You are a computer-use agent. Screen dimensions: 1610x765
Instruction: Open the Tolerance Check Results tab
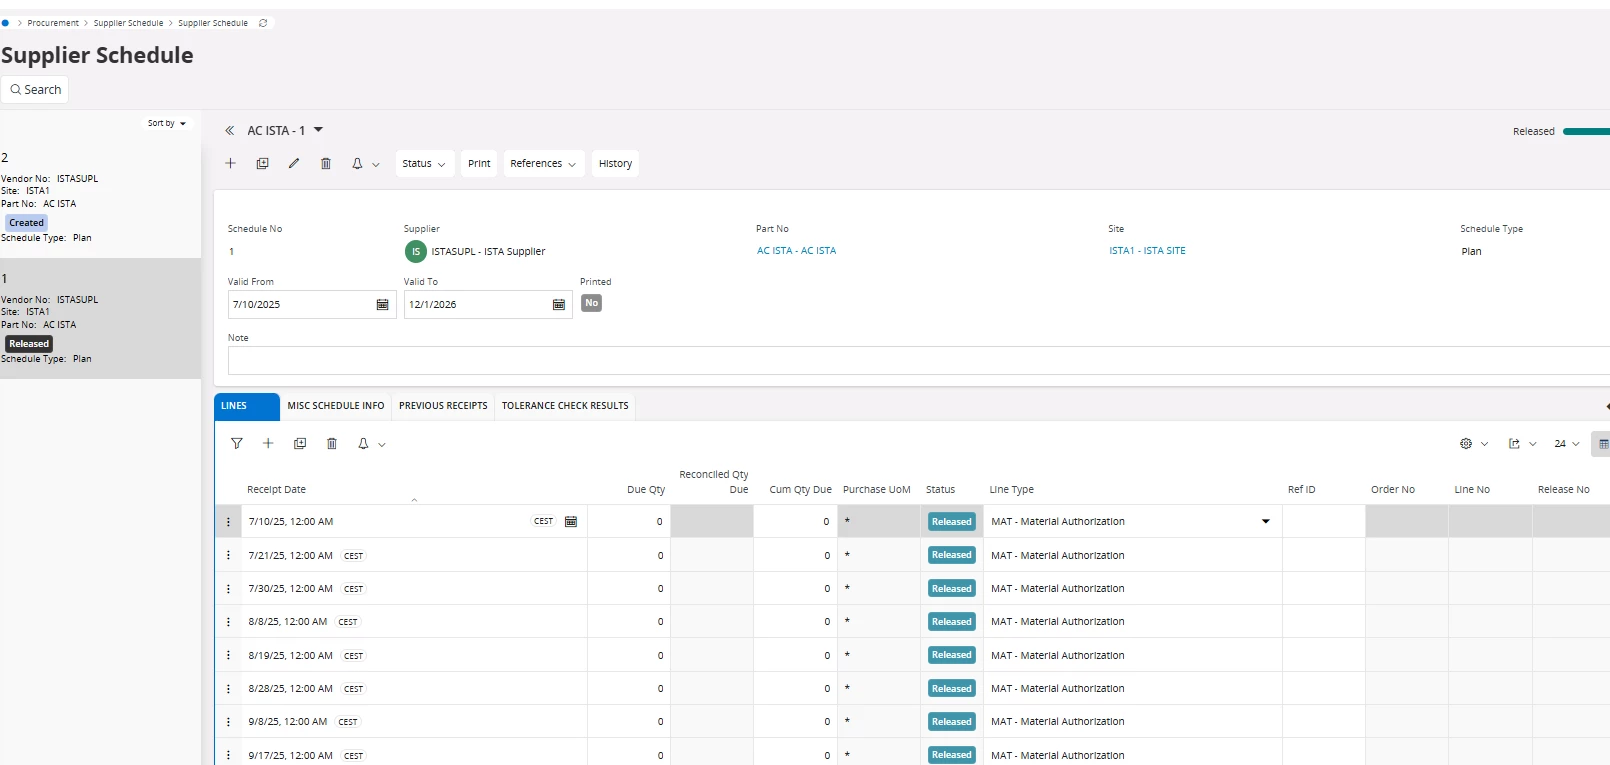click(565, 406)
